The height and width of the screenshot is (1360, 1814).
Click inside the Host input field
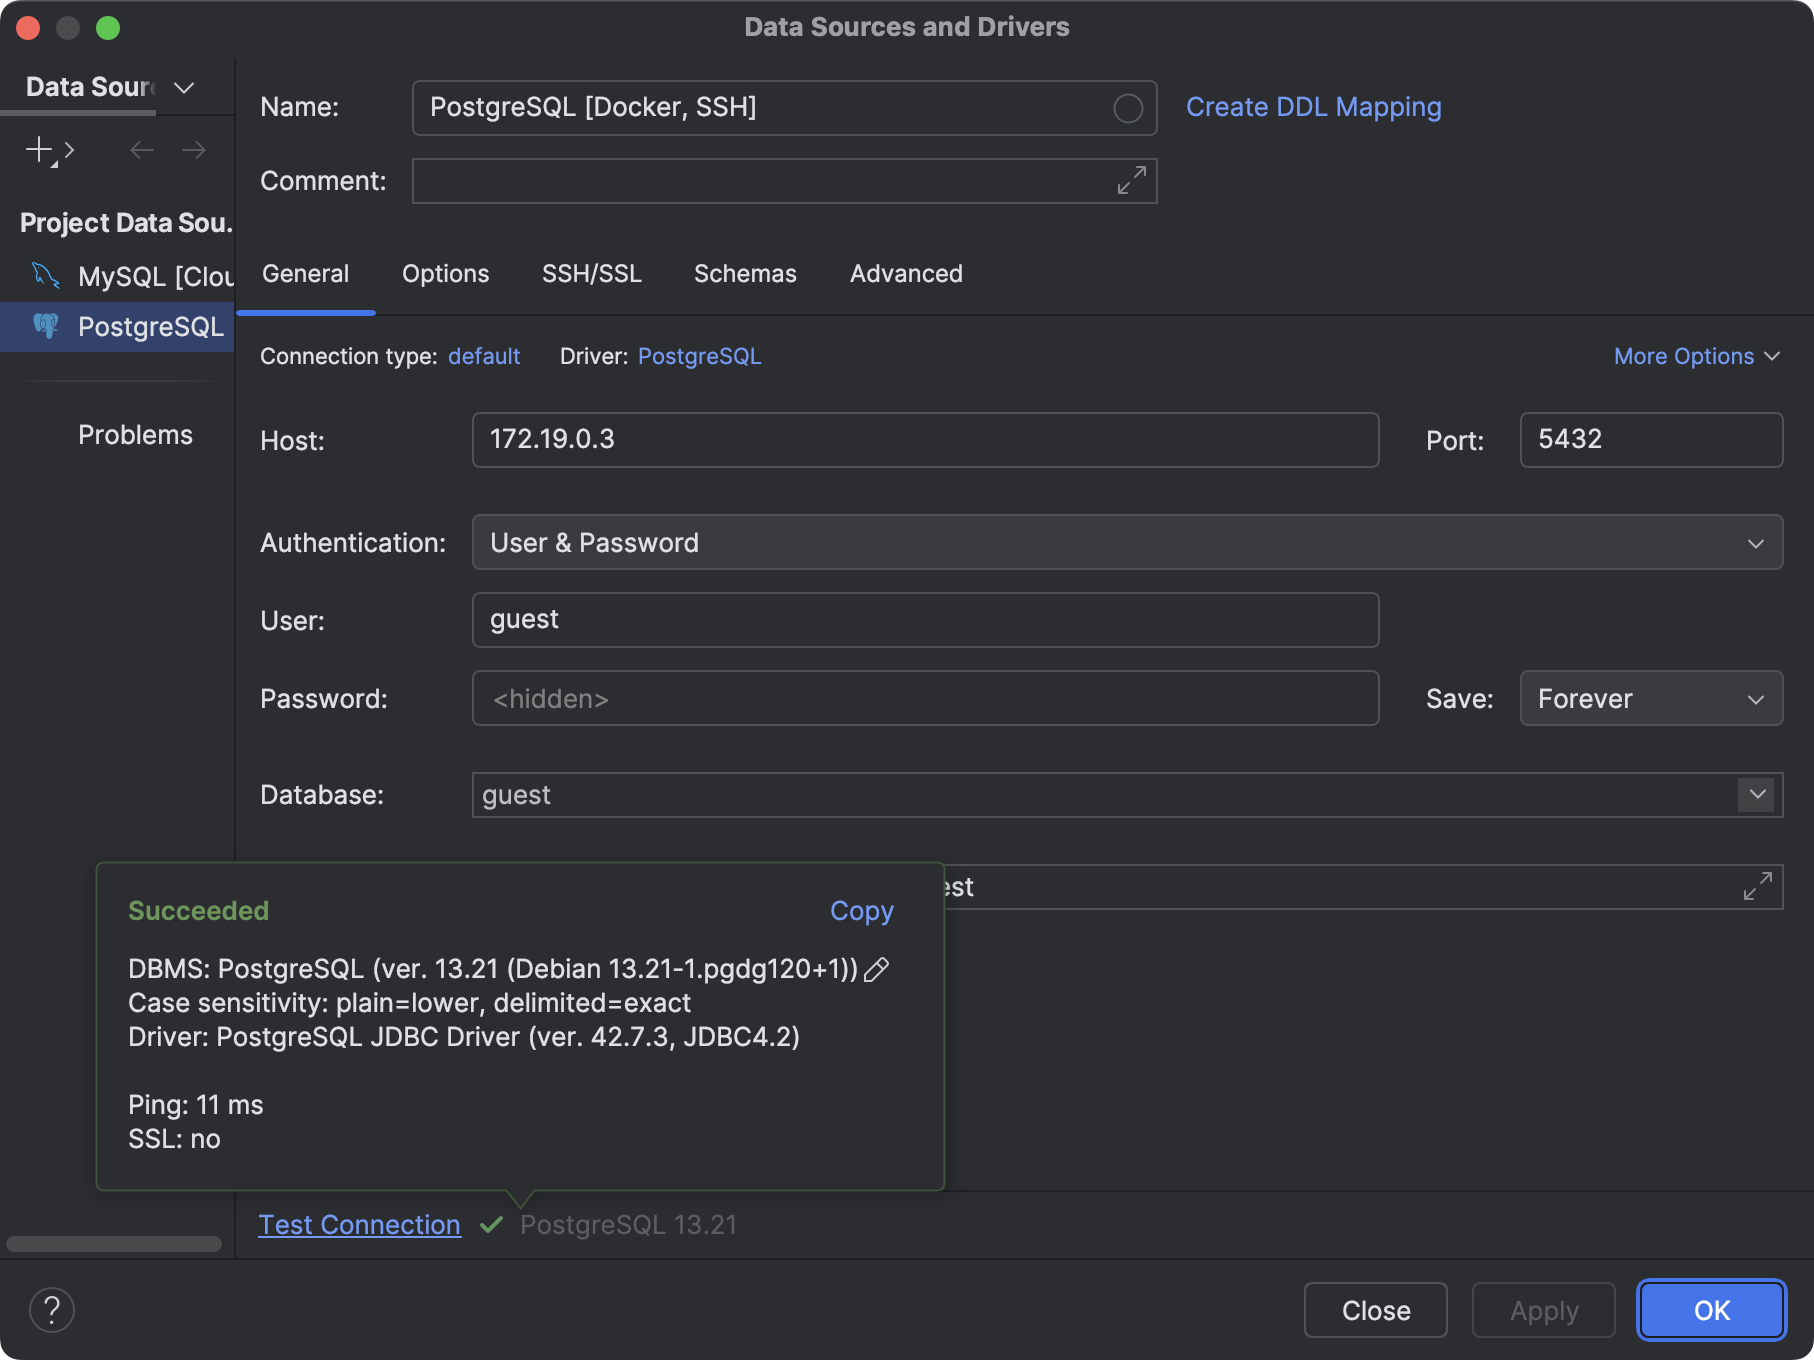pyautogui.click(x=925, y=440)
